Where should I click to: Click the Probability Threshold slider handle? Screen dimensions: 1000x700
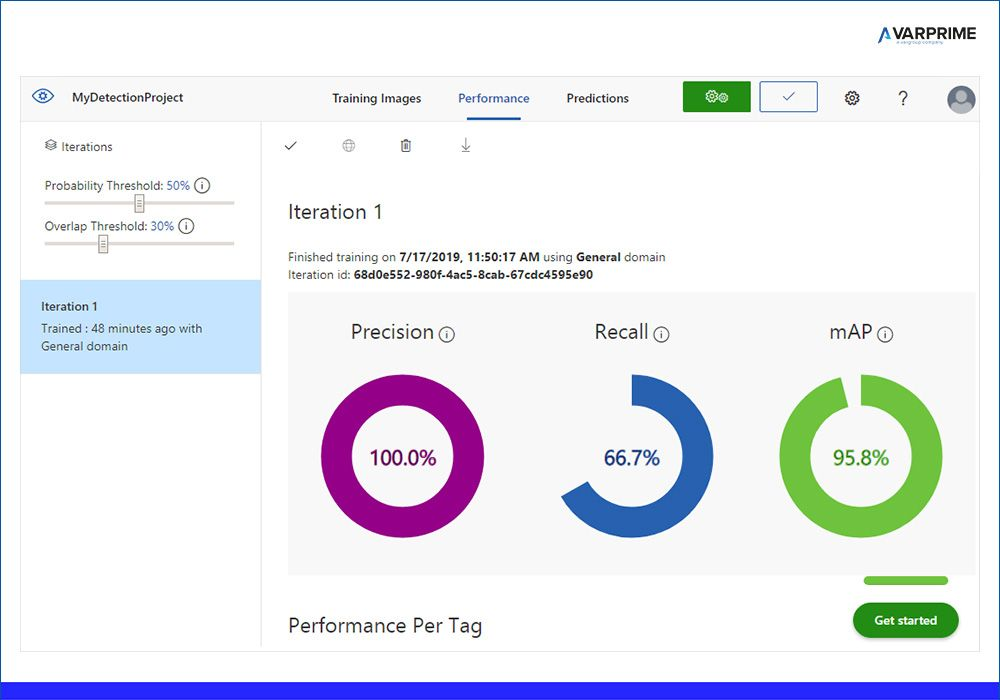(139, 203)
